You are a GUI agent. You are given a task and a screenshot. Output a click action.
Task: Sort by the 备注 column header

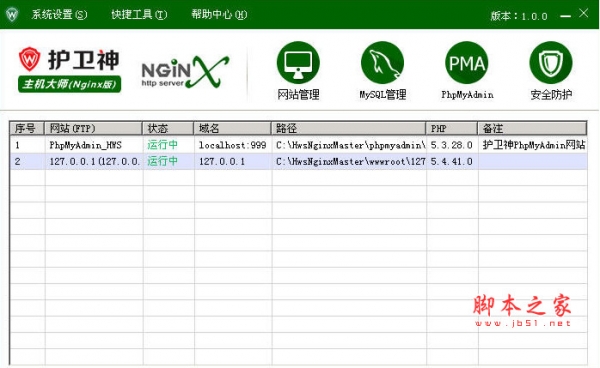[532, 129]
